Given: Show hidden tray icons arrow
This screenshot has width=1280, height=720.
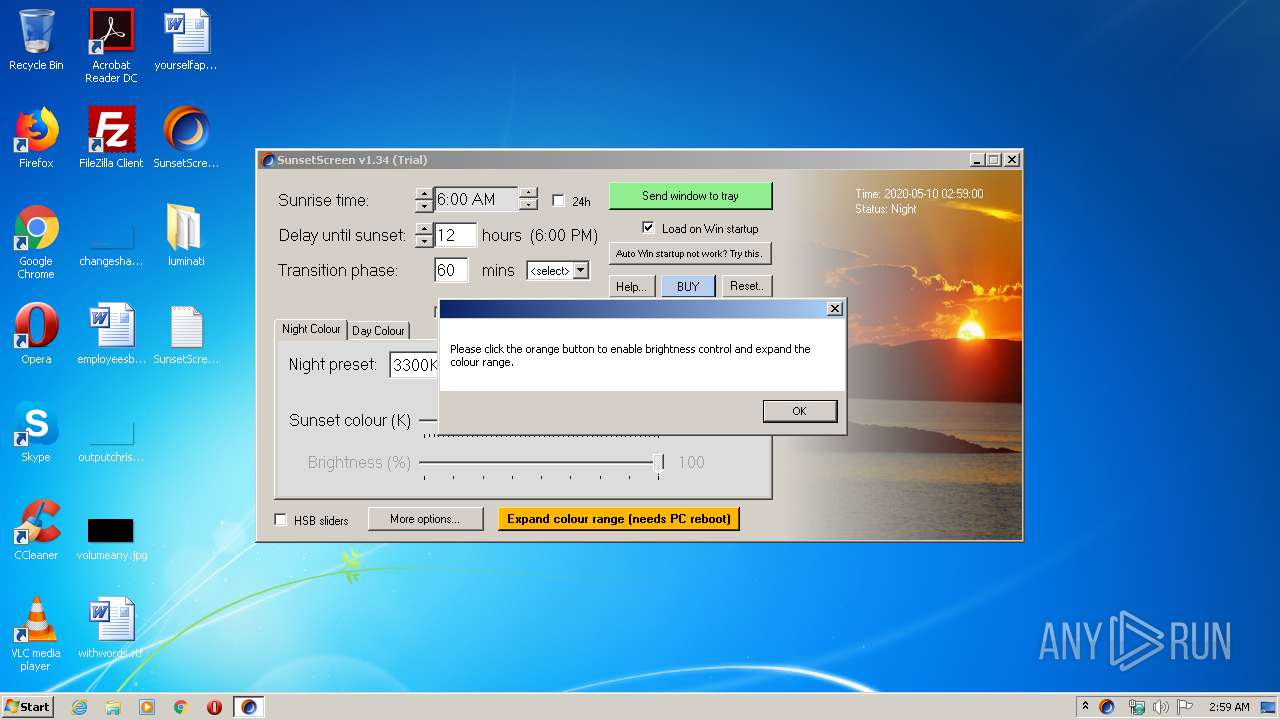Looking at the screenshot, I should [x=1085, y=707].
